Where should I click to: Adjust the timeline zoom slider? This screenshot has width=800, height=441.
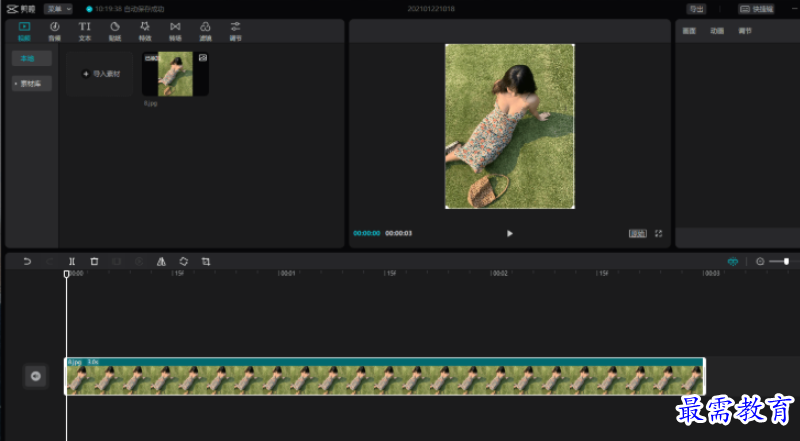(786, 261)
